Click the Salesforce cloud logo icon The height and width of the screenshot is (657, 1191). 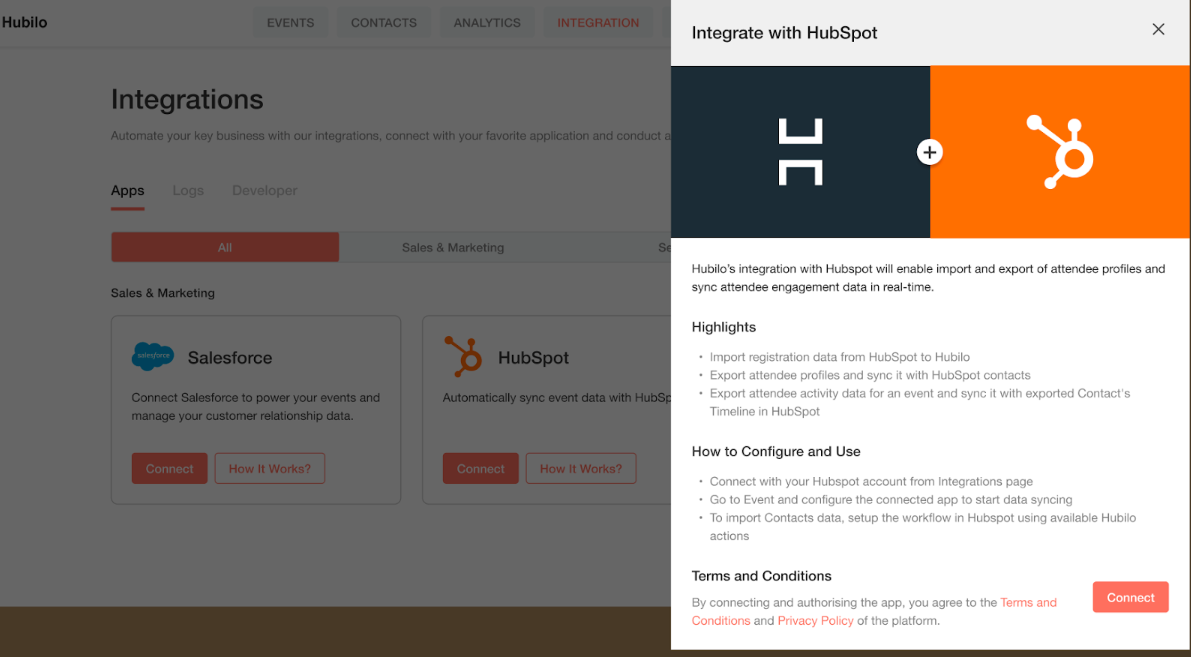point(153,355)
